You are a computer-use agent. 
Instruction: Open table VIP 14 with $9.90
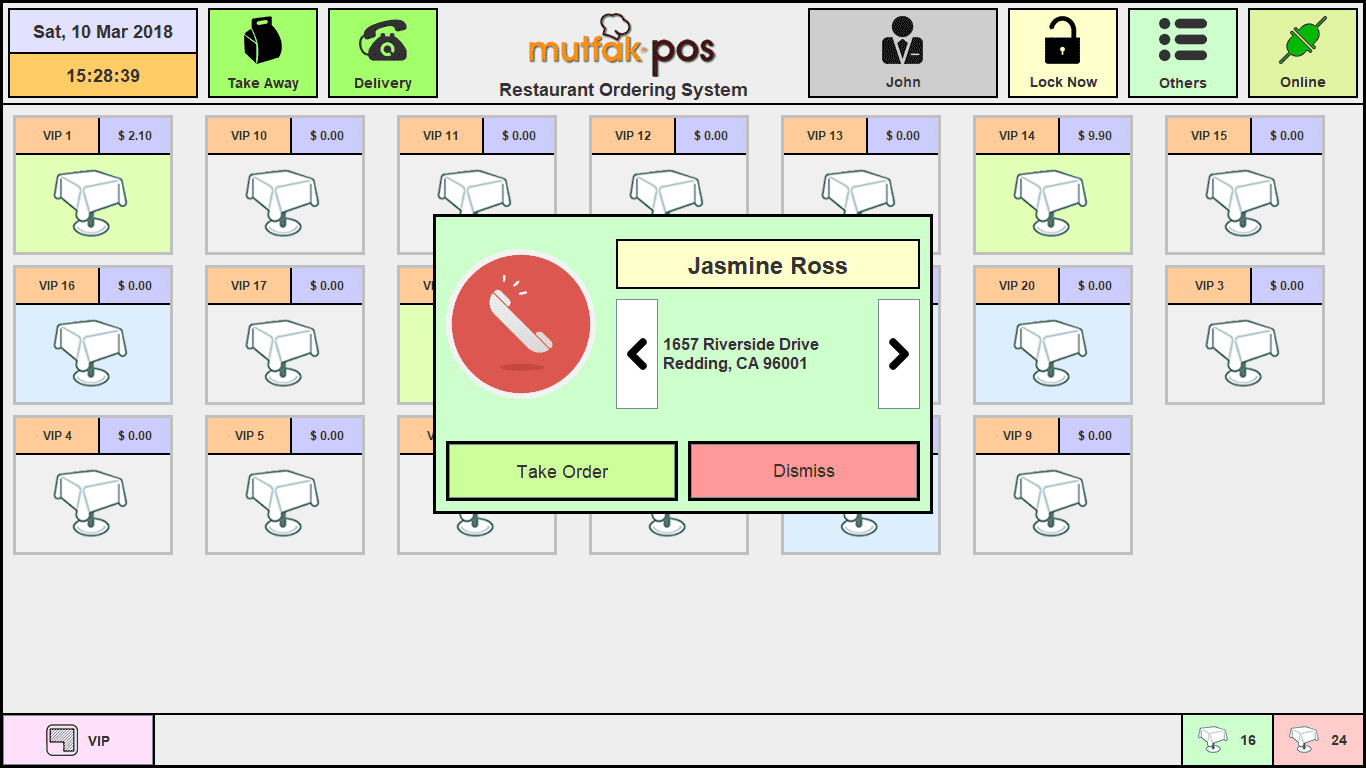[1052, 185]
